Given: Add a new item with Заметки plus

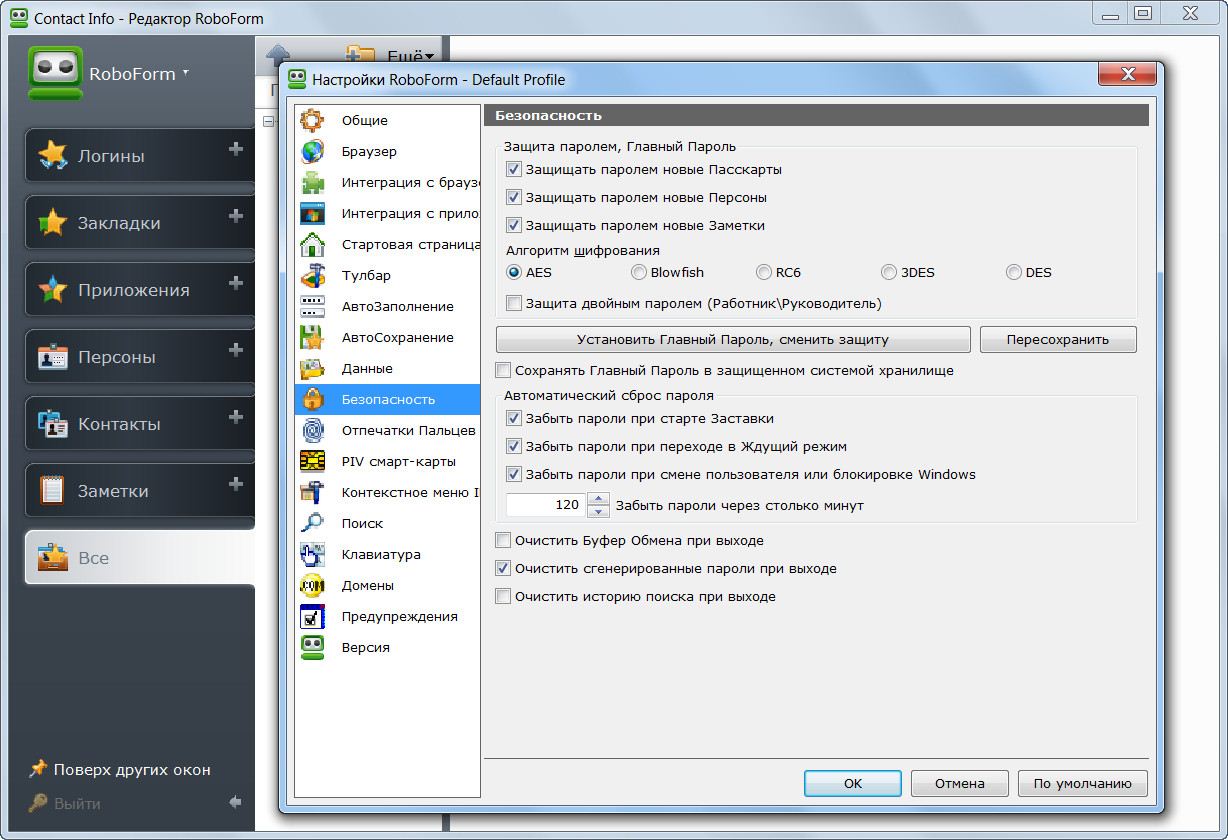Looking at the screenshot, I should click(236, 484).
